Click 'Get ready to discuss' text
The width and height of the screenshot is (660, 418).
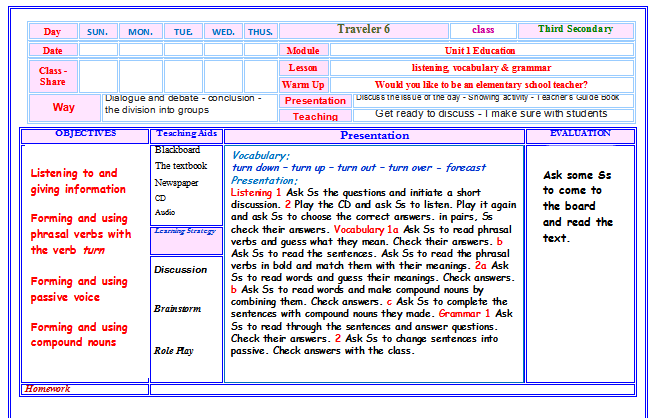coord(425,114)
